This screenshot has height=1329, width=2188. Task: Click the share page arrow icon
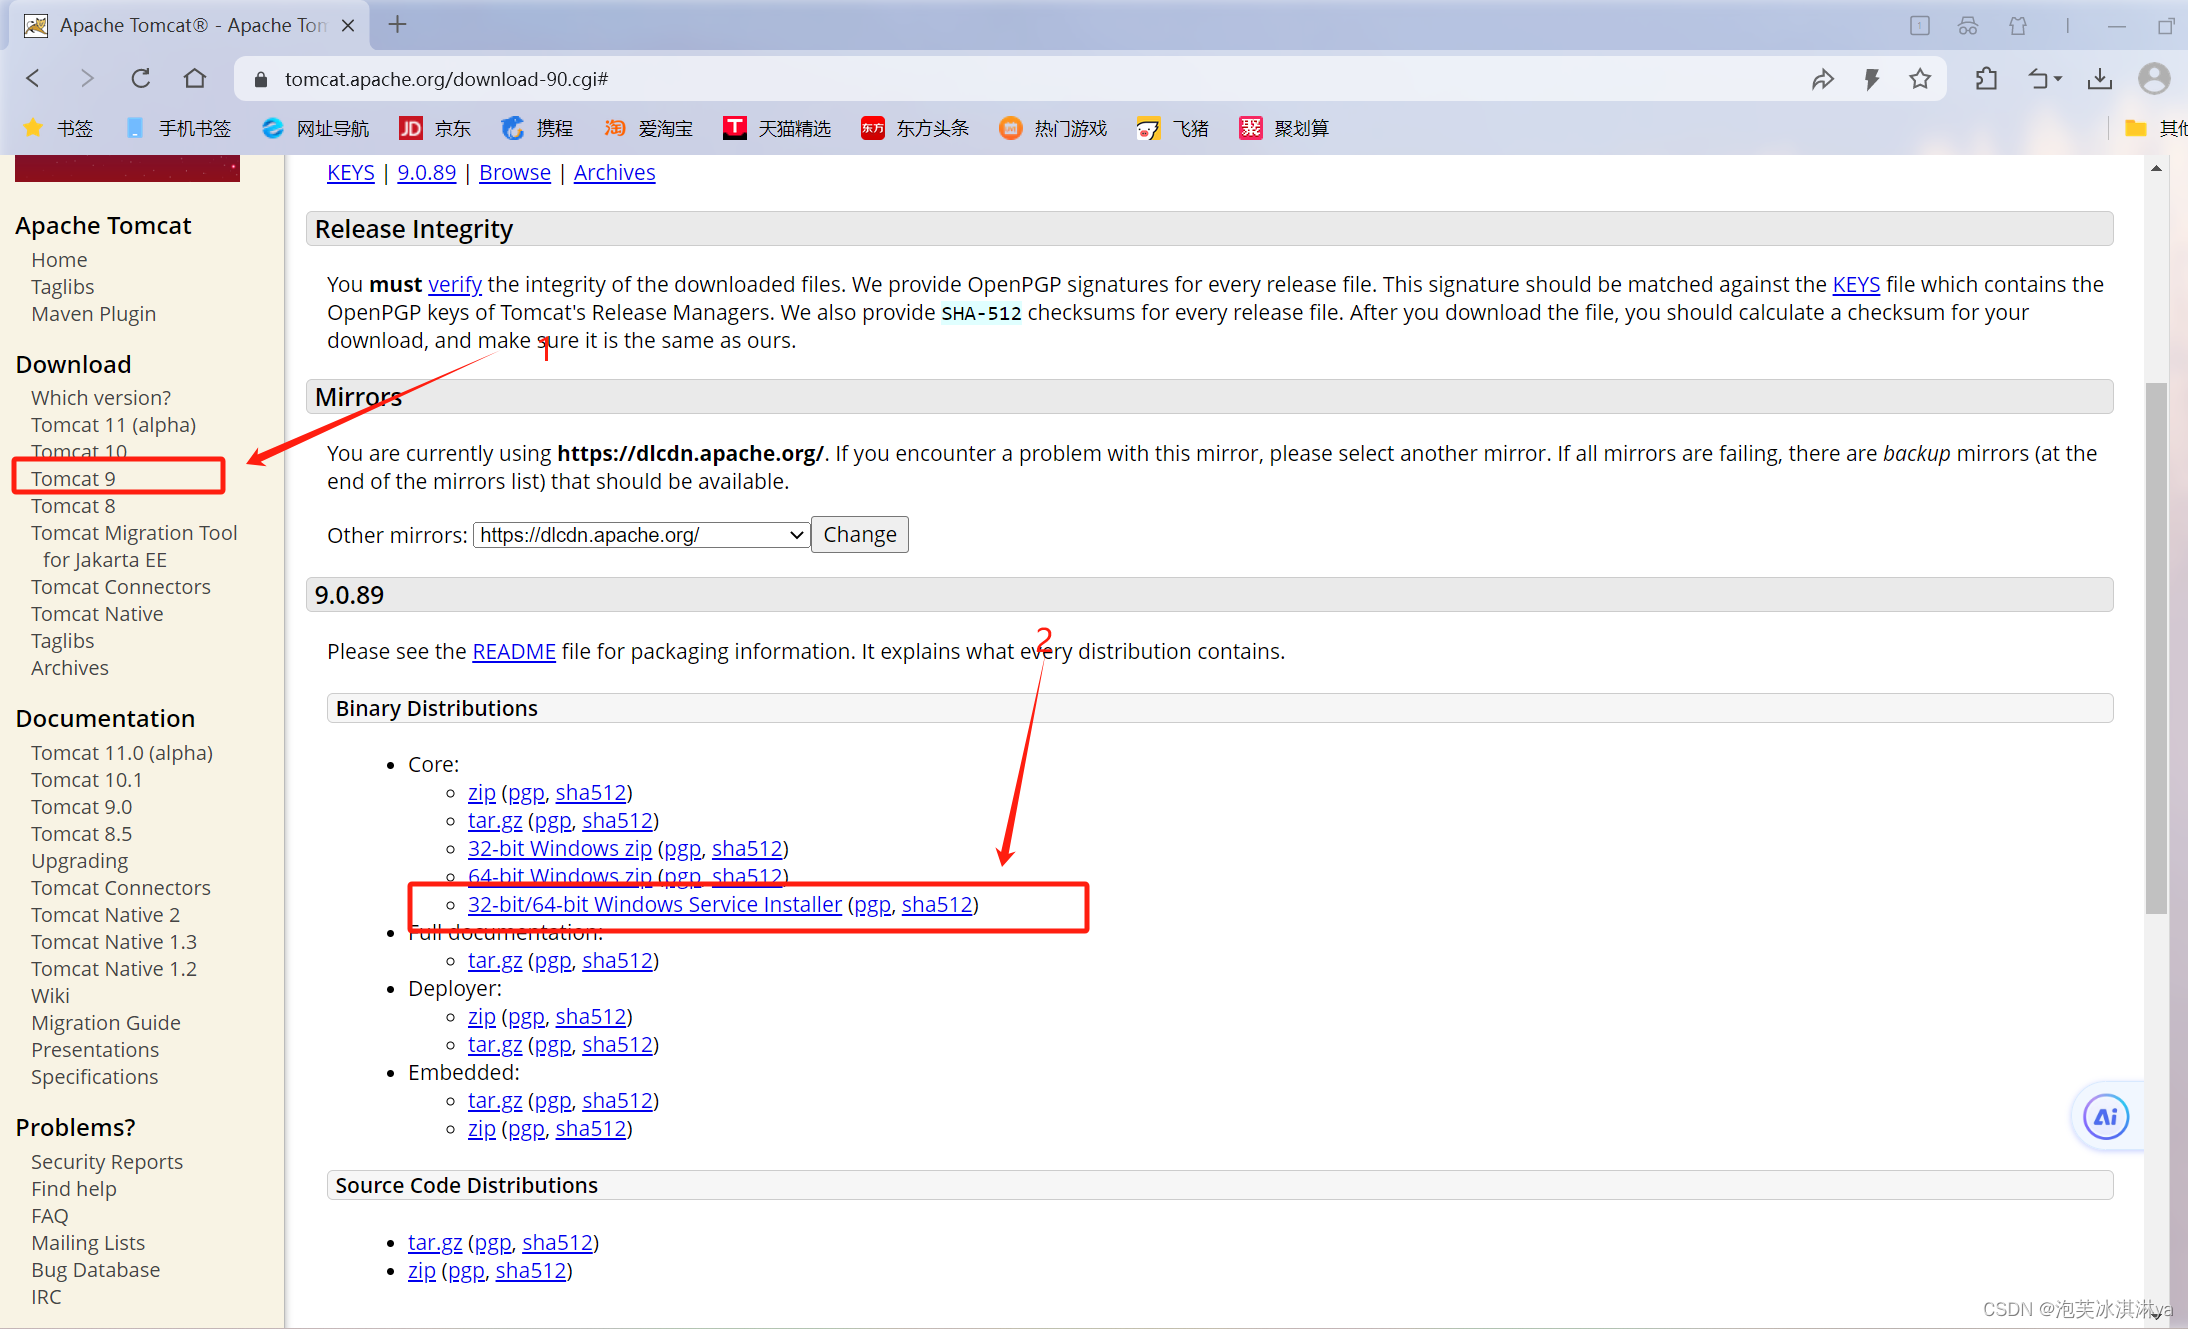1822,79
